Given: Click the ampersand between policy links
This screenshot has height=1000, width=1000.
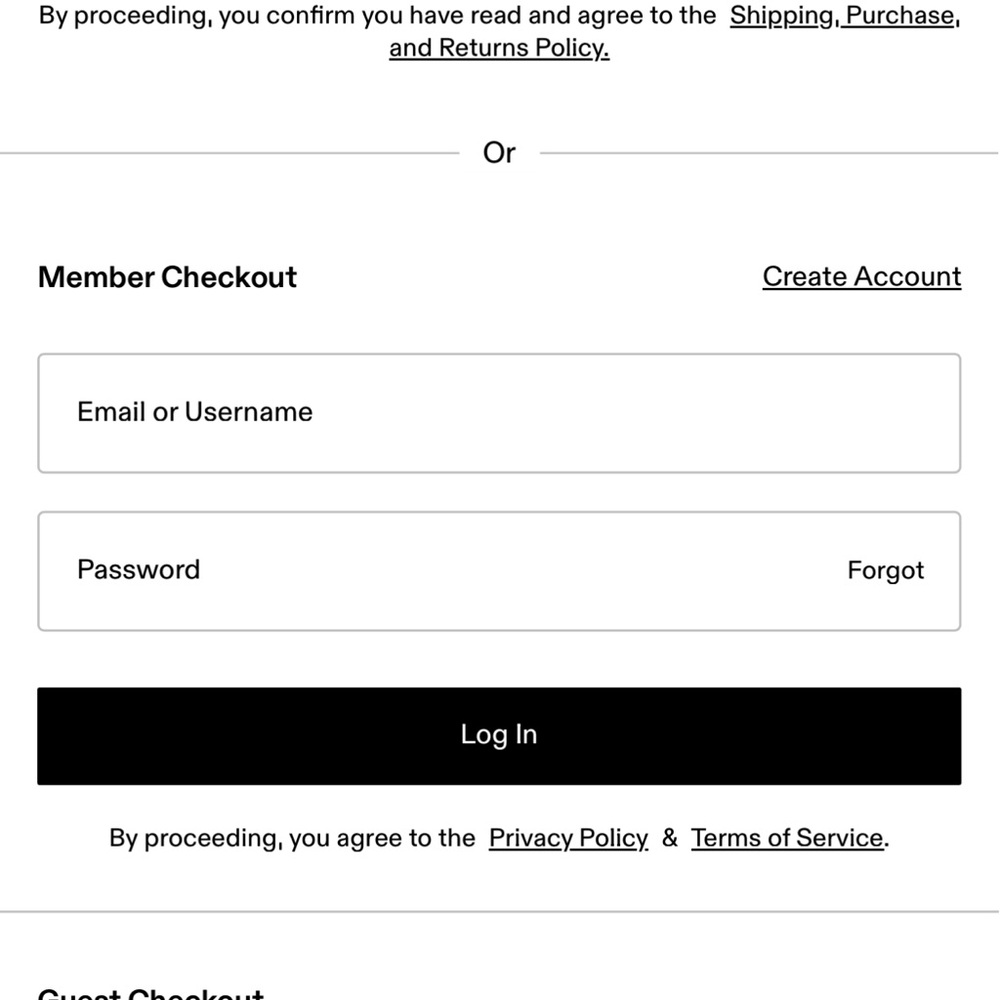Looking at the screenshot, I should click(670, 838).
